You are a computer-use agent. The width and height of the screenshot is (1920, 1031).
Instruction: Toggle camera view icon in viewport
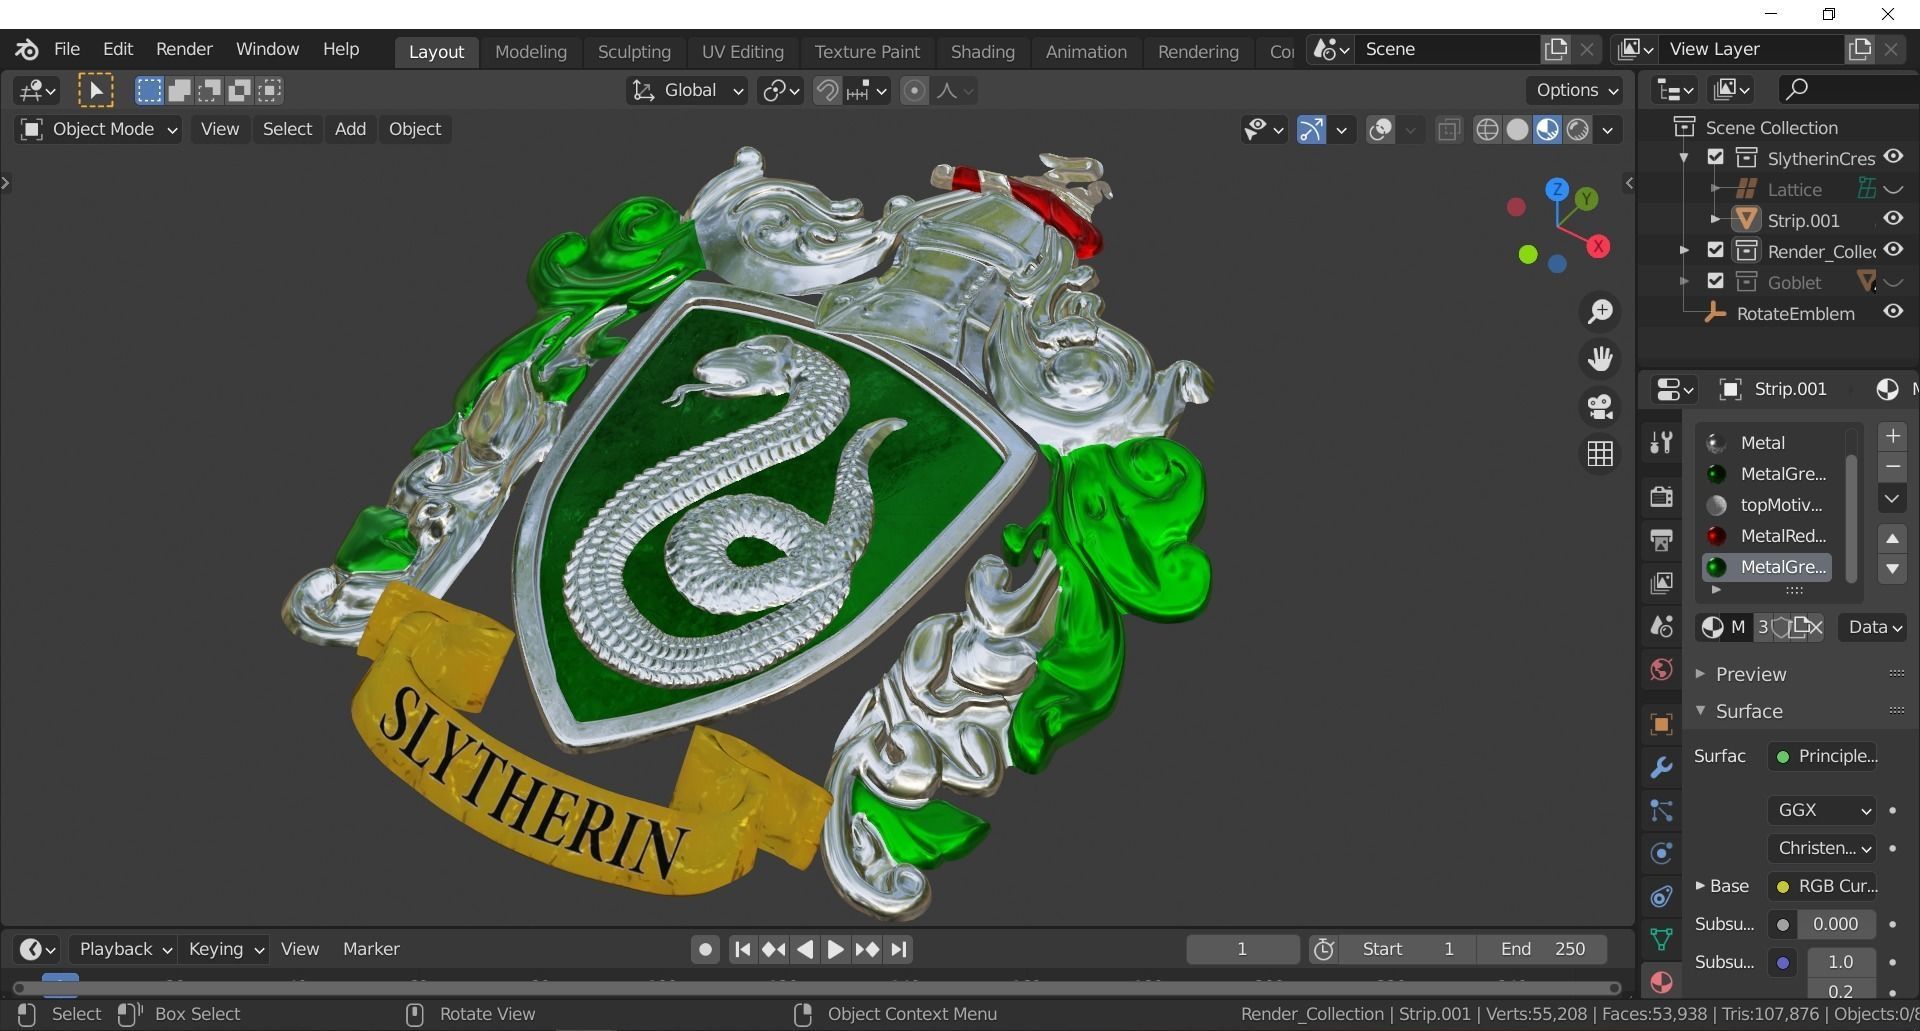1600,407
